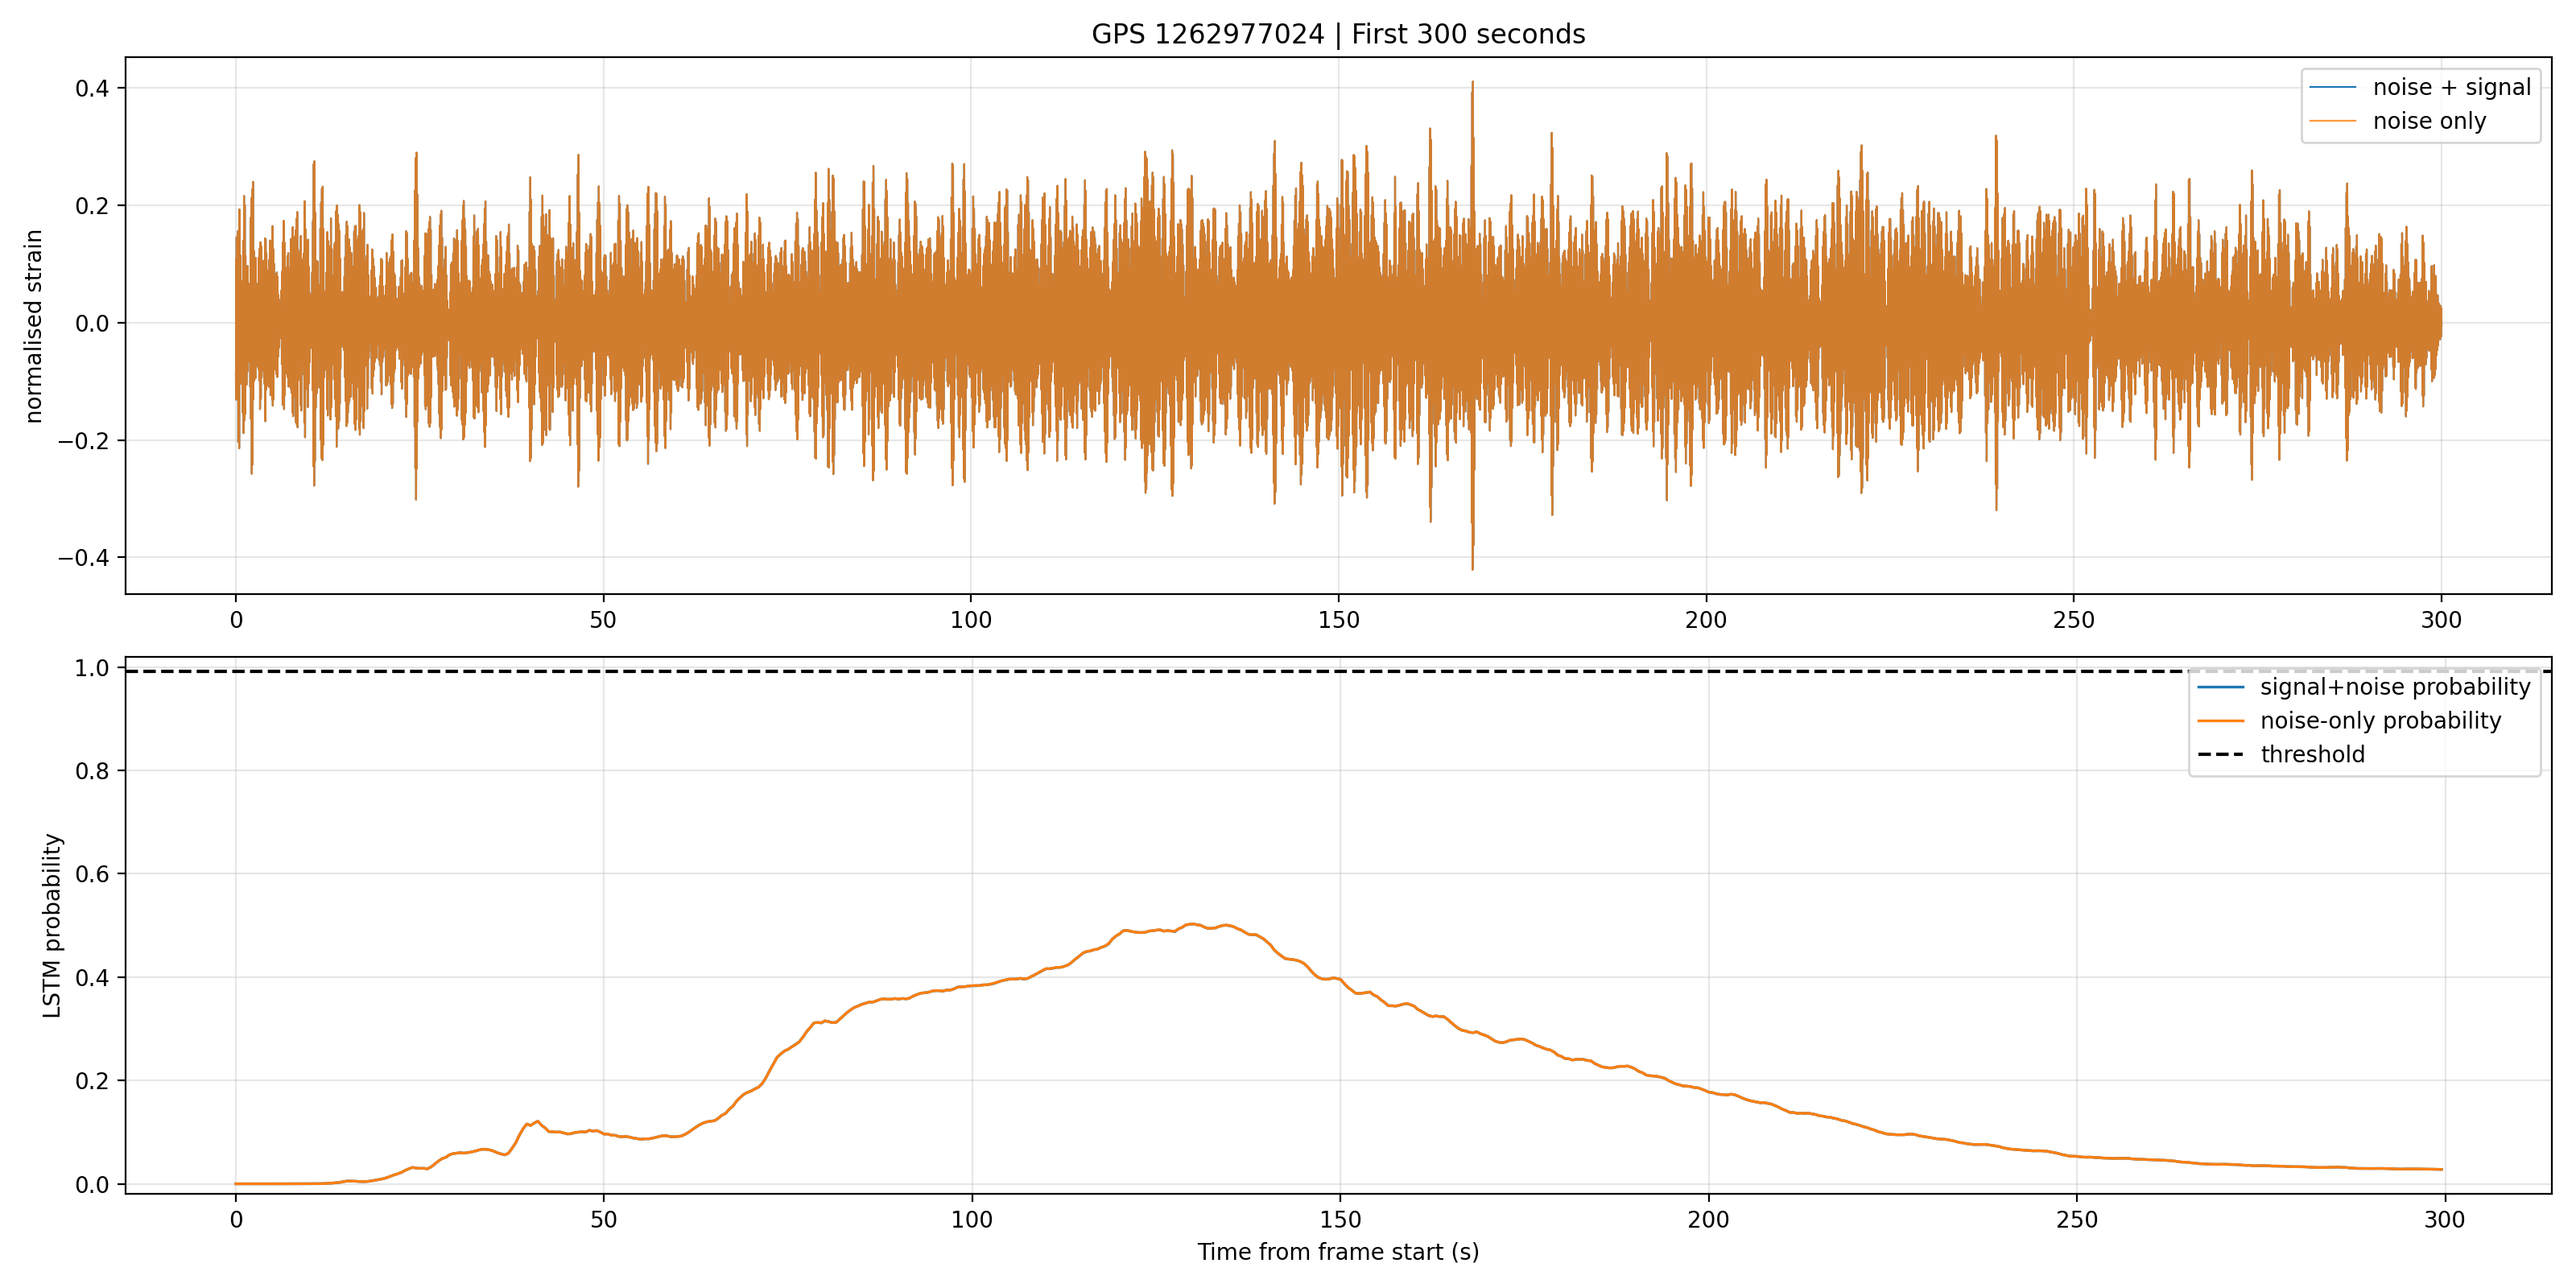Click the 250 tick label on lower x-axis
Screen dimensions: 2576x1288
tap(2076, 1220)
